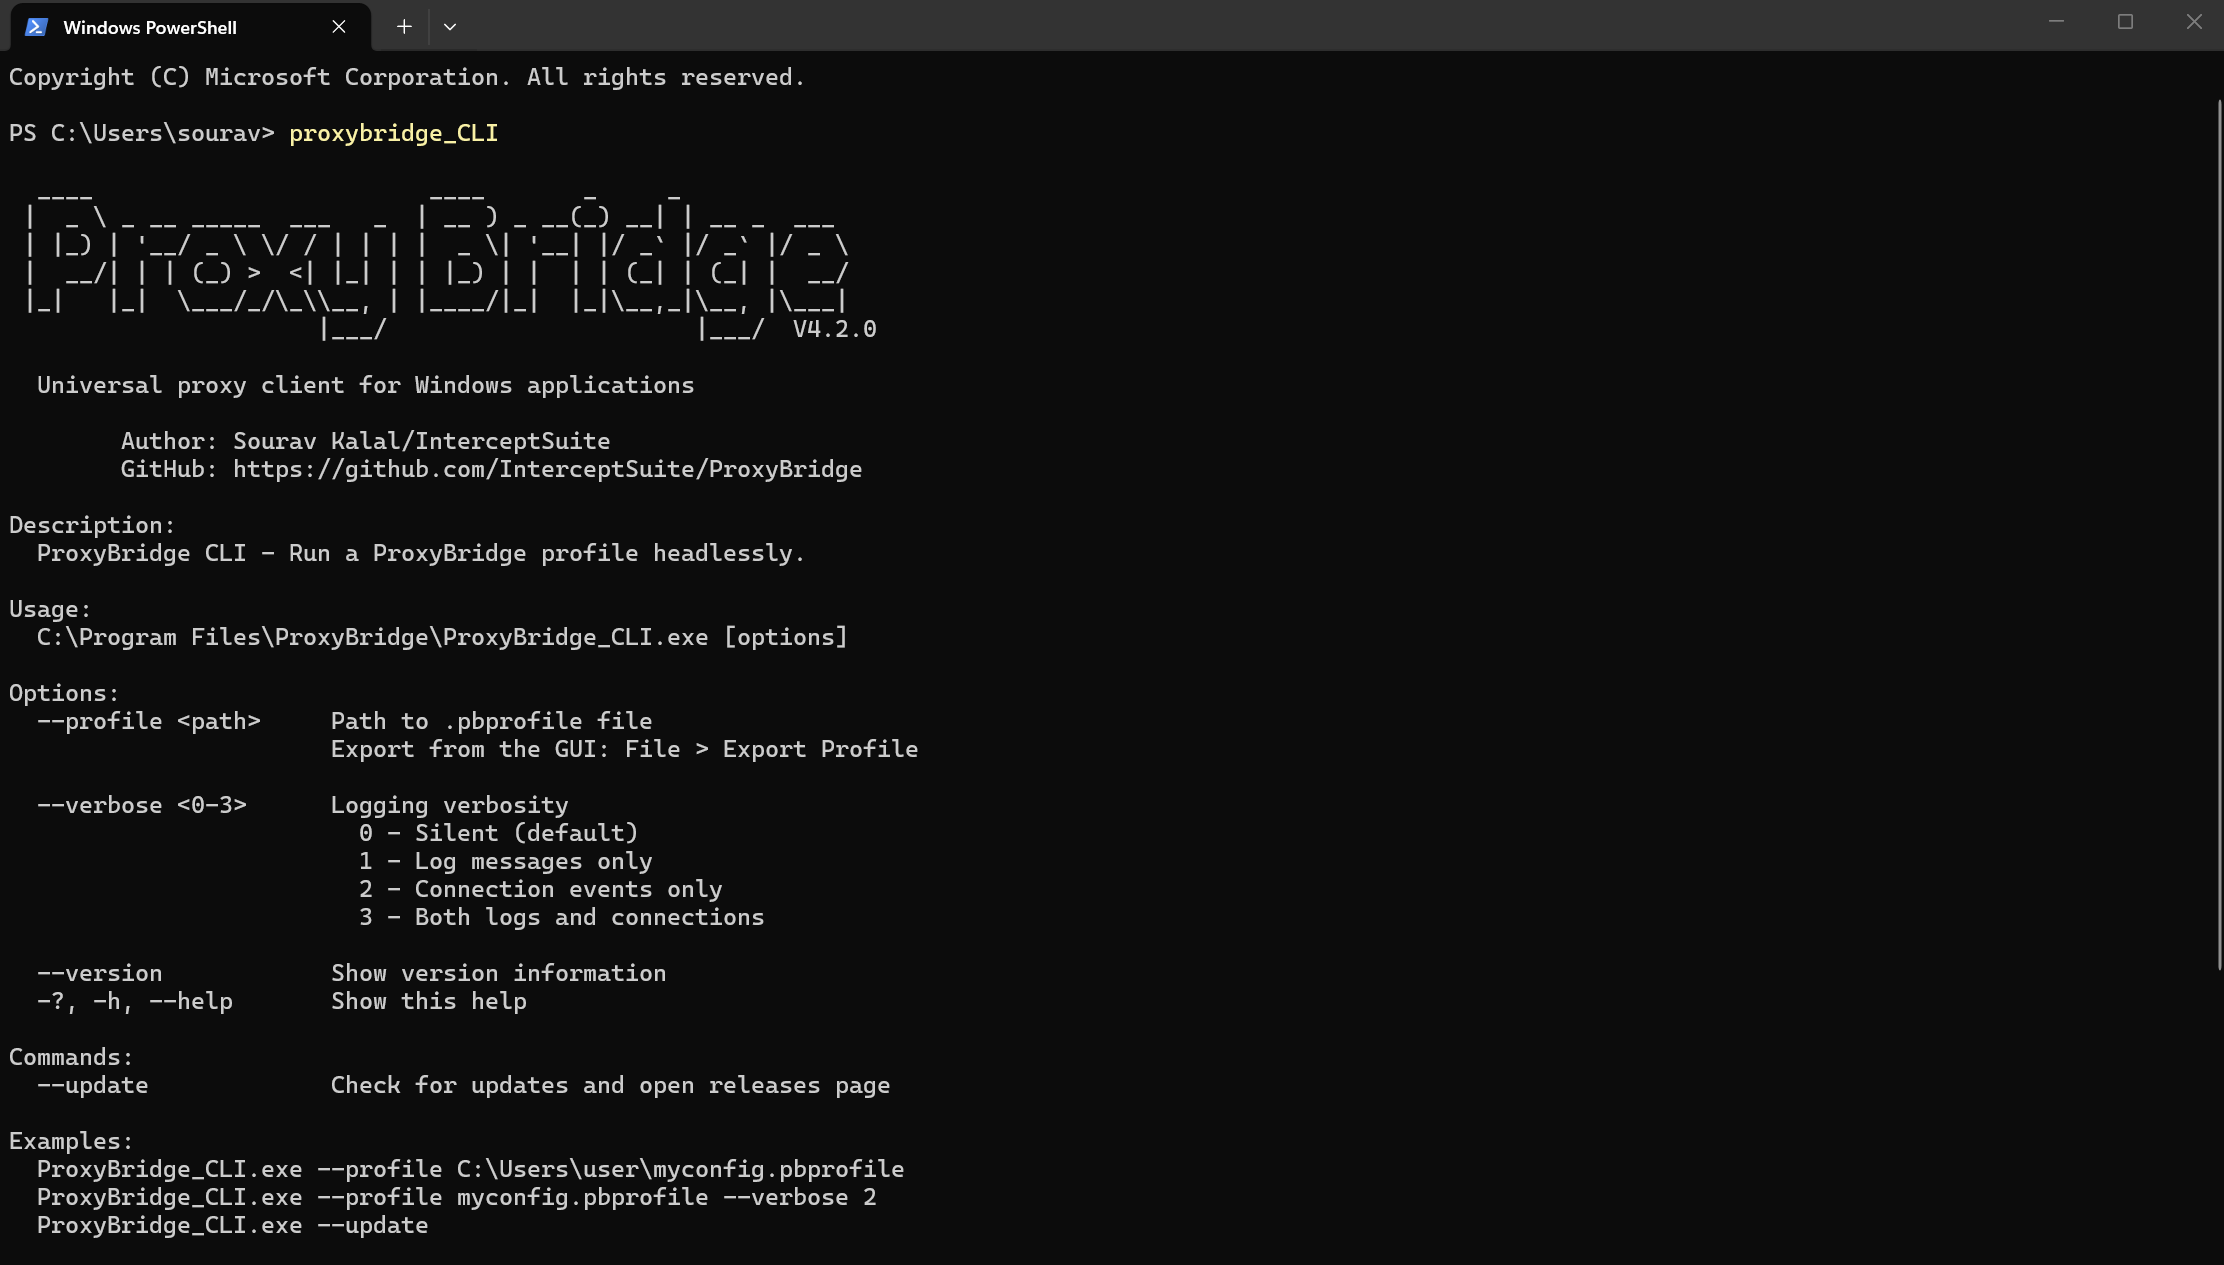2224x1265 pixels.
Task: Click the 'Description:' heading
Action: (x=92, y=525)
